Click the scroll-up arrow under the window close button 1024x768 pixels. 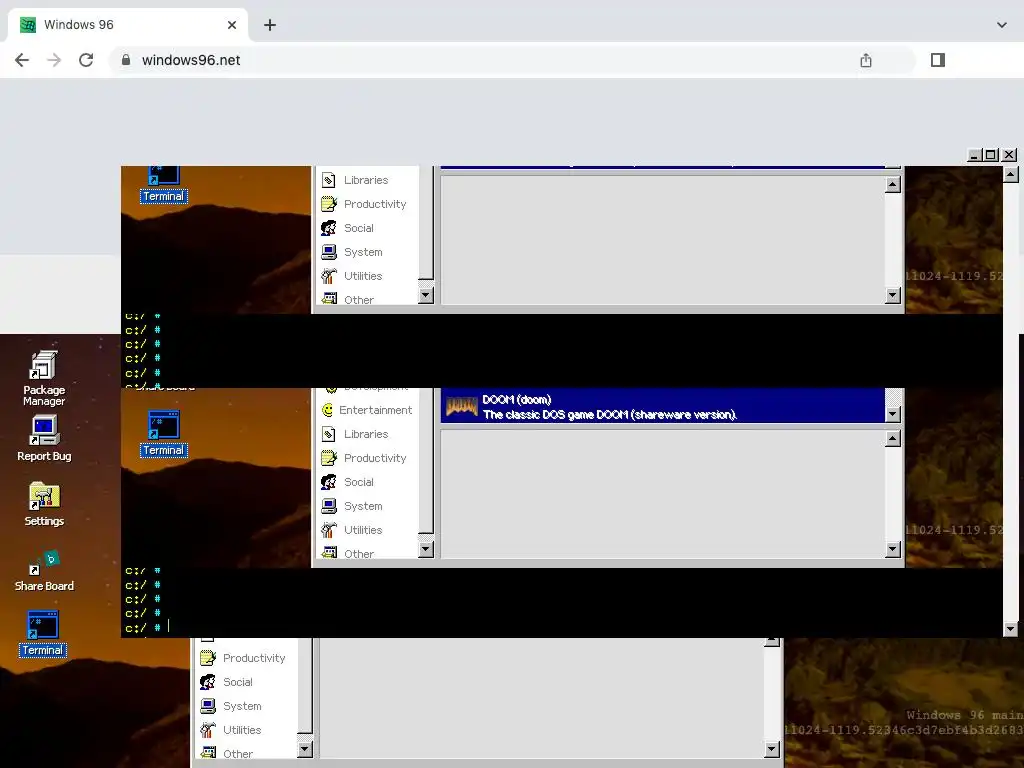1010,174
